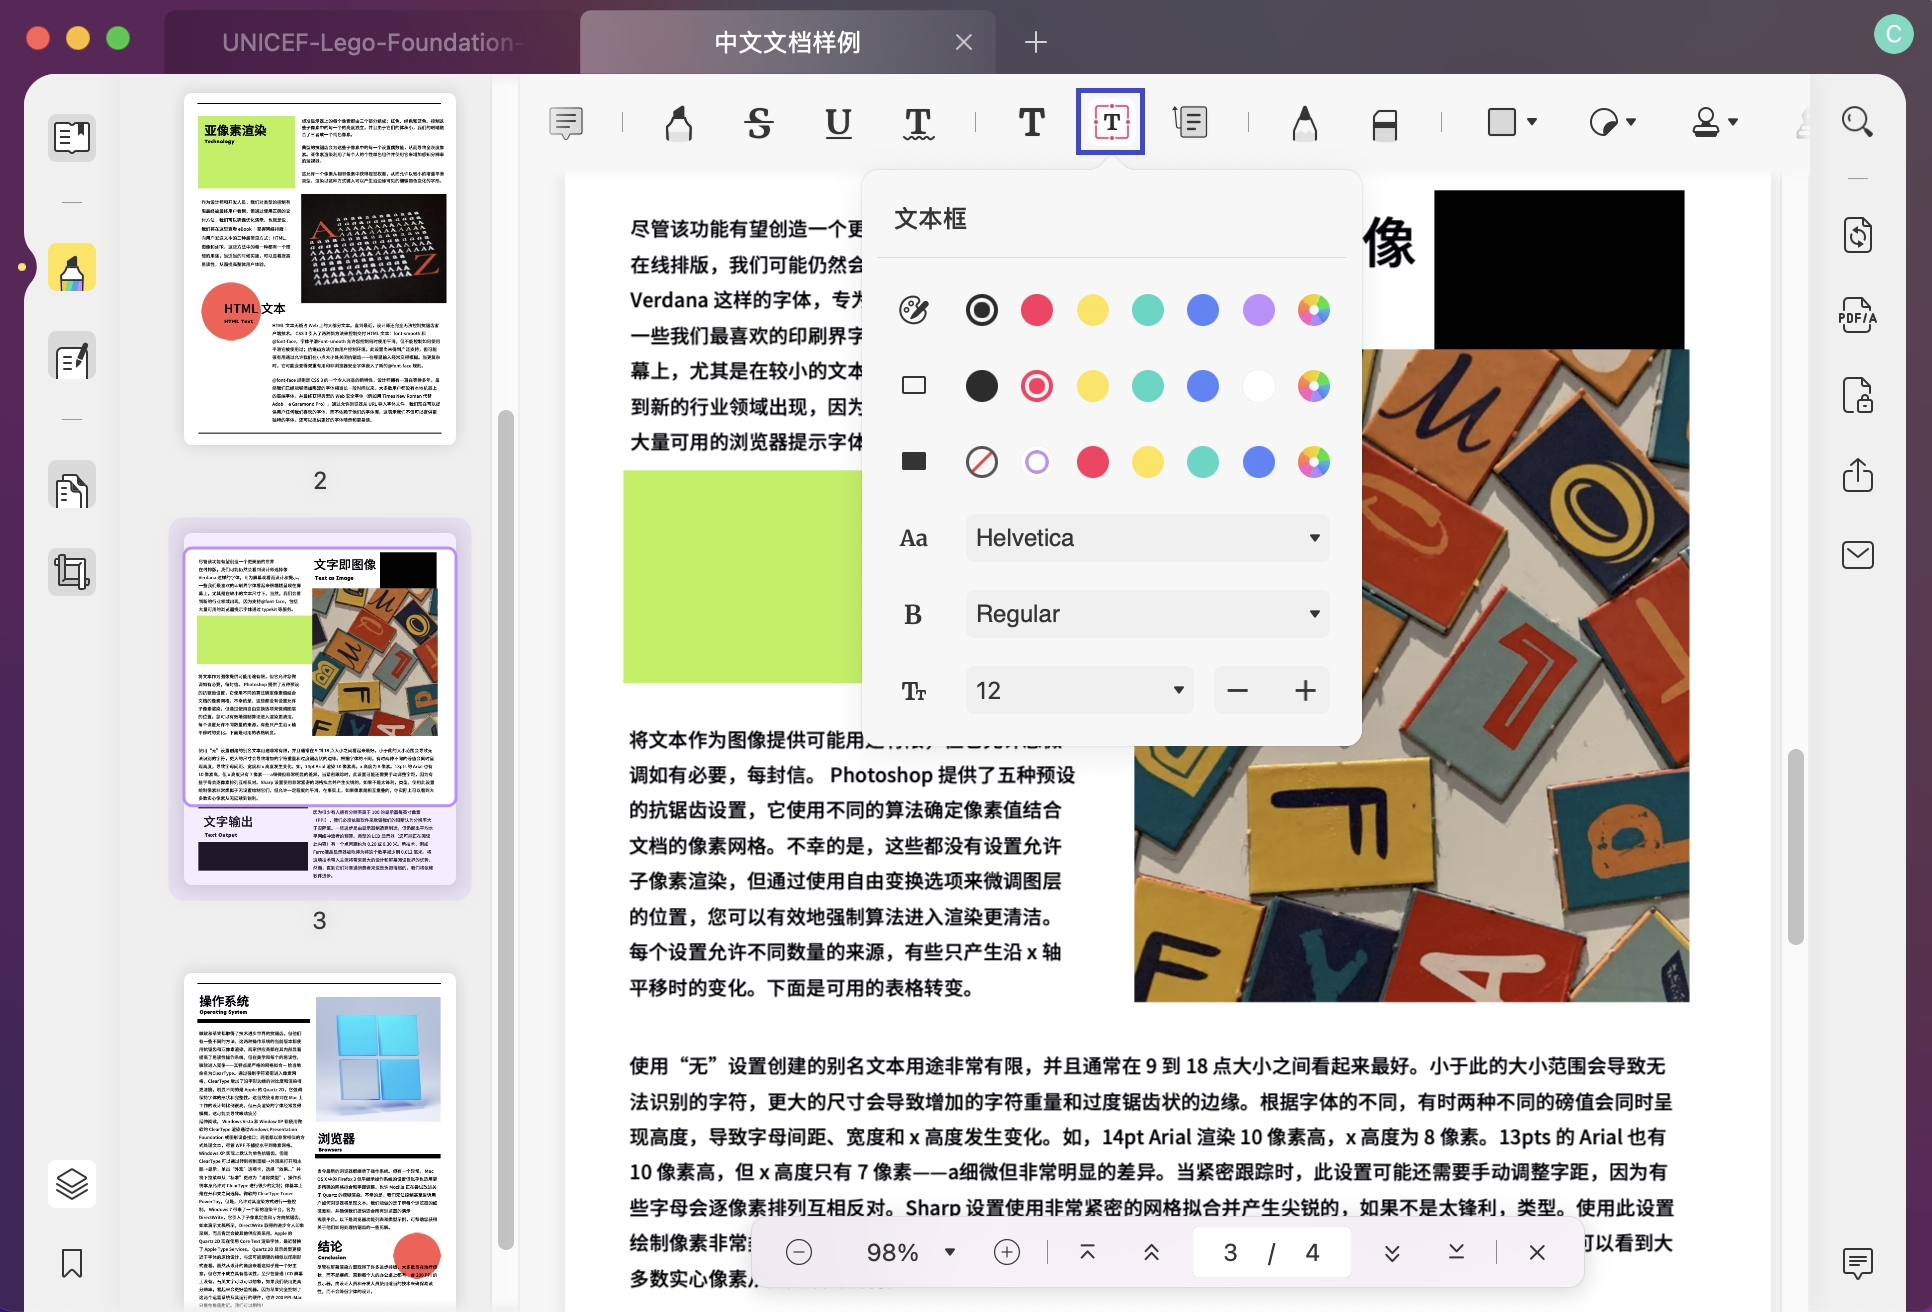Jump to the first page
Image resolution: width=1932 pixels, height=1312 pixels.
click(x=1088, y=1252)
